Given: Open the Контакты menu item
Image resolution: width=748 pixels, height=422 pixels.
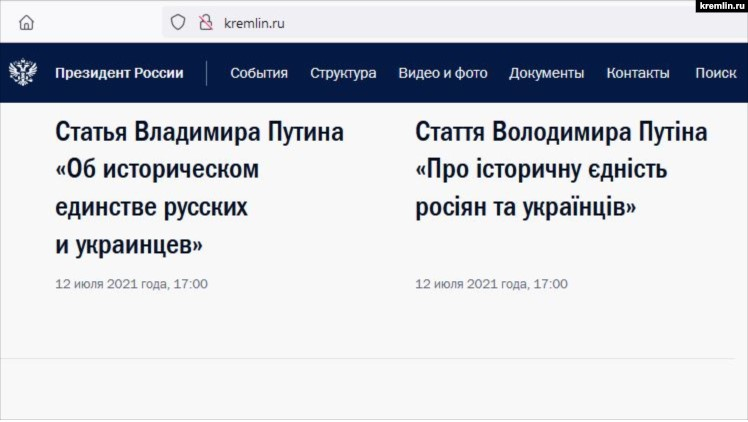Looking at the screenshot, I should click(x=638, y=73).
